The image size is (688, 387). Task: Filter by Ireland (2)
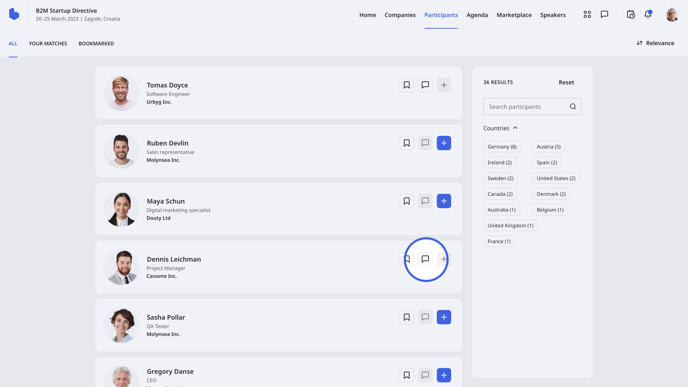(499, 162)
